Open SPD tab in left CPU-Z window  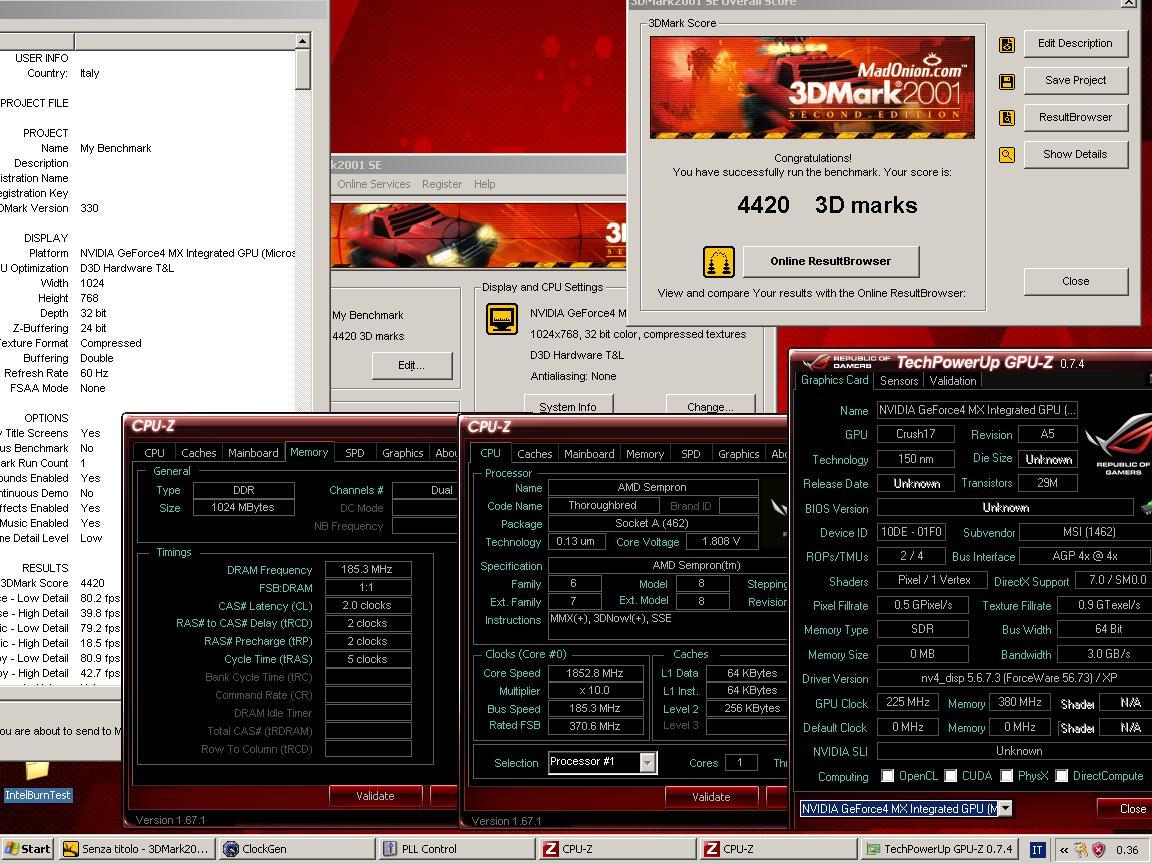(x=355, y=453)
